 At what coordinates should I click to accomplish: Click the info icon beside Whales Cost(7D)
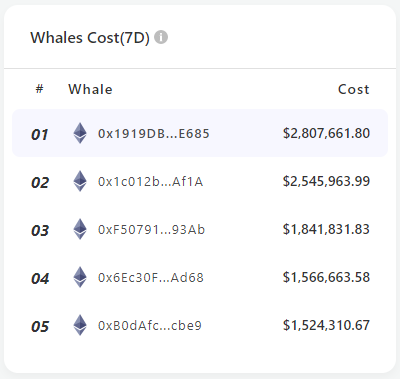(x=161, y=37)
